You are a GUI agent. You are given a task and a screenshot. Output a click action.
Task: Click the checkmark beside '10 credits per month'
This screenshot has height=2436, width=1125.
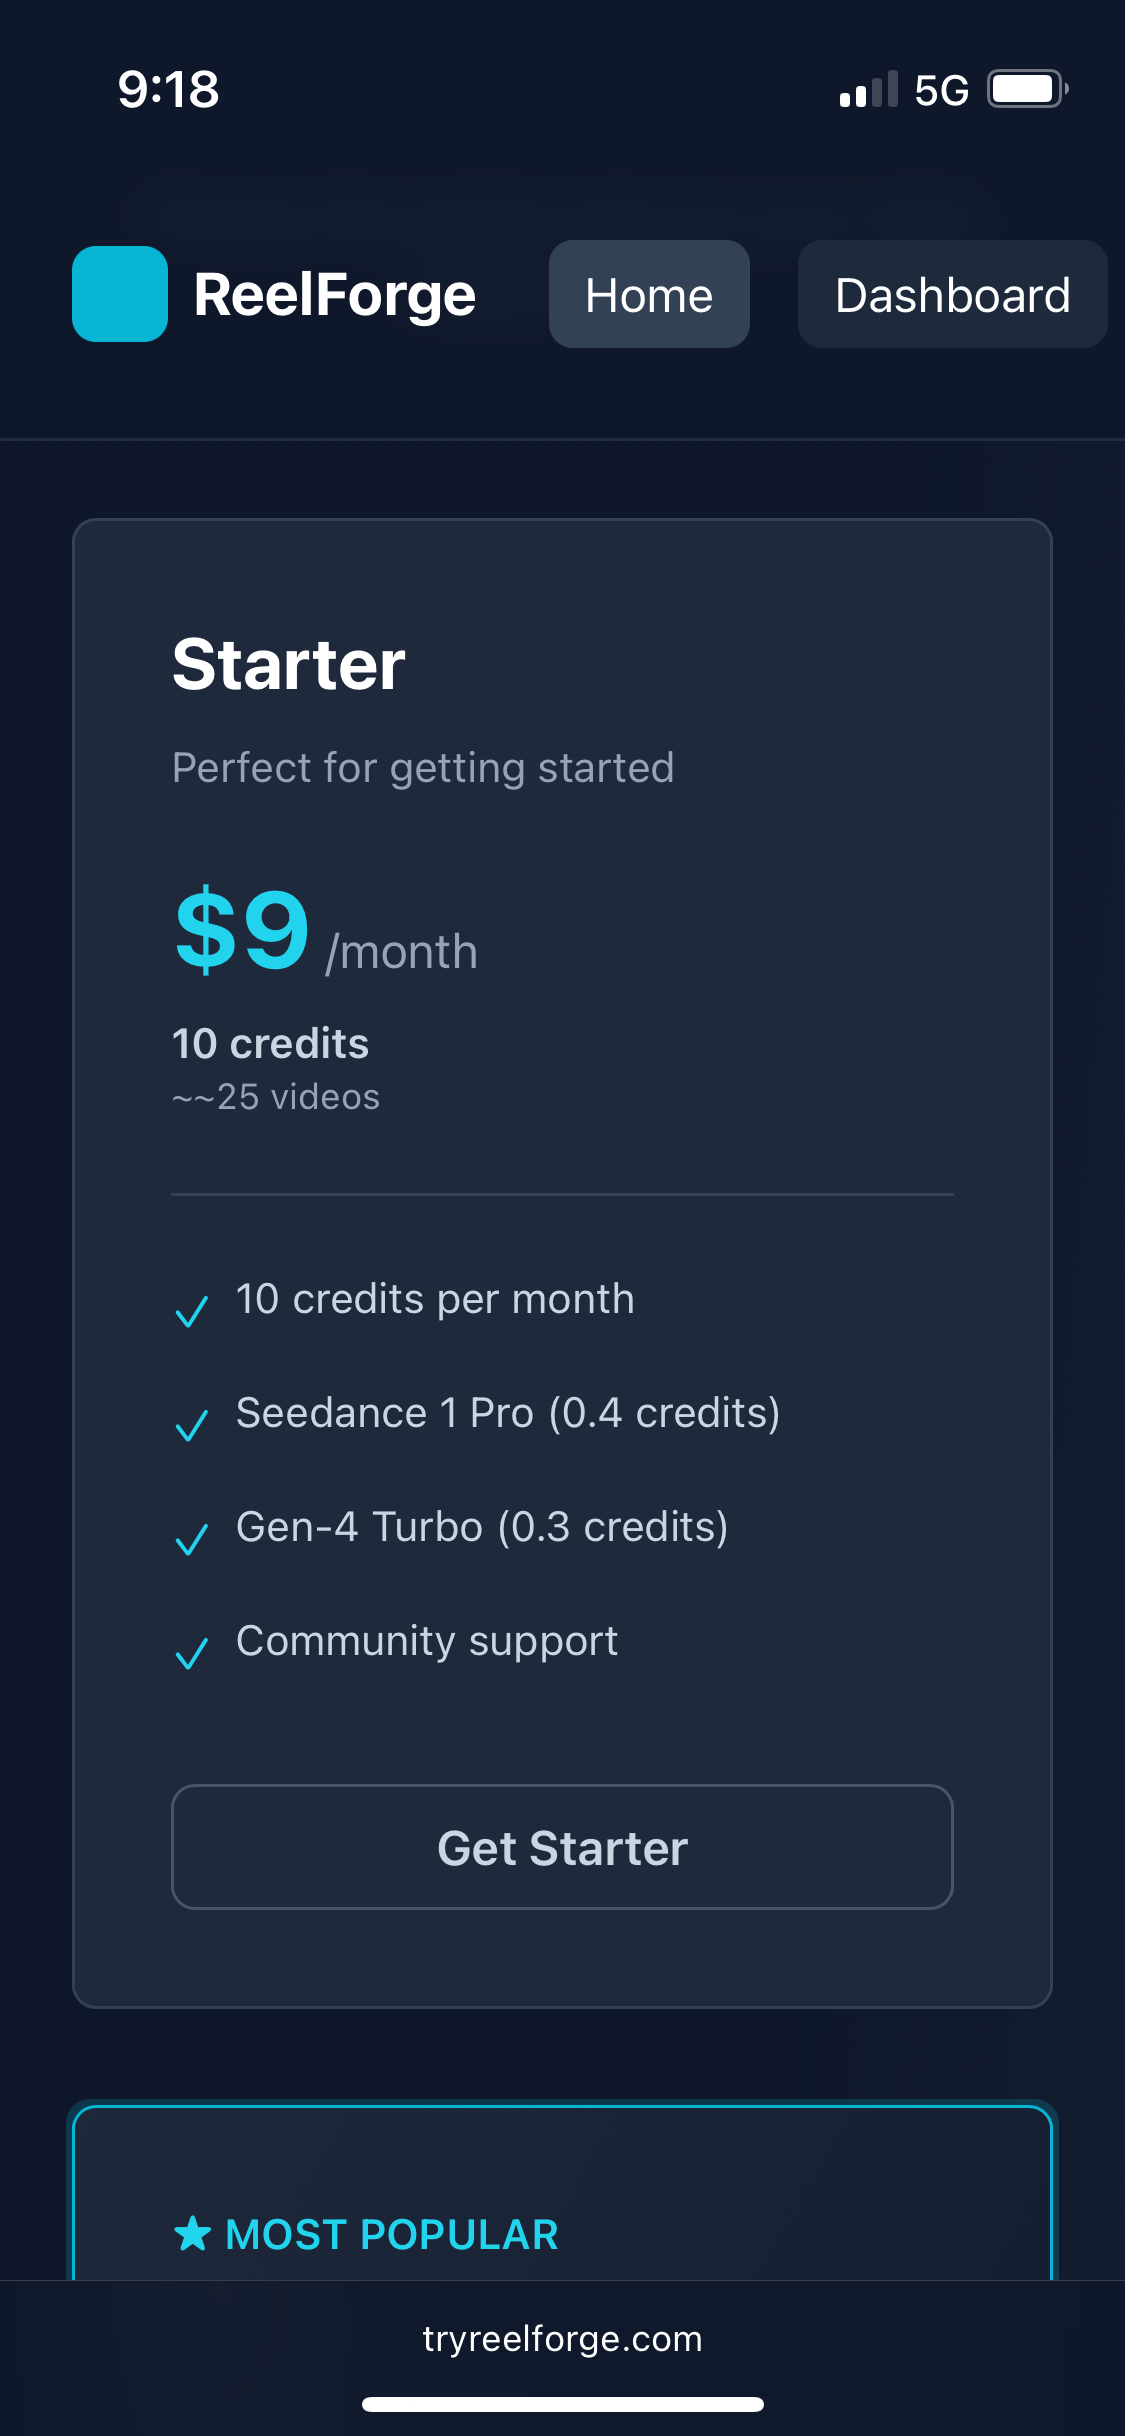pyautogui.click(x=192, y=1311)
